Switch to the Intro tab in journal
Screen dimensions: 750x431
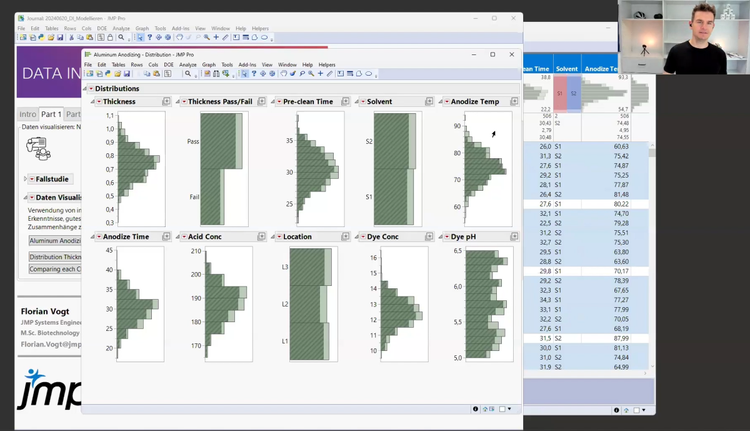point(28,114)
